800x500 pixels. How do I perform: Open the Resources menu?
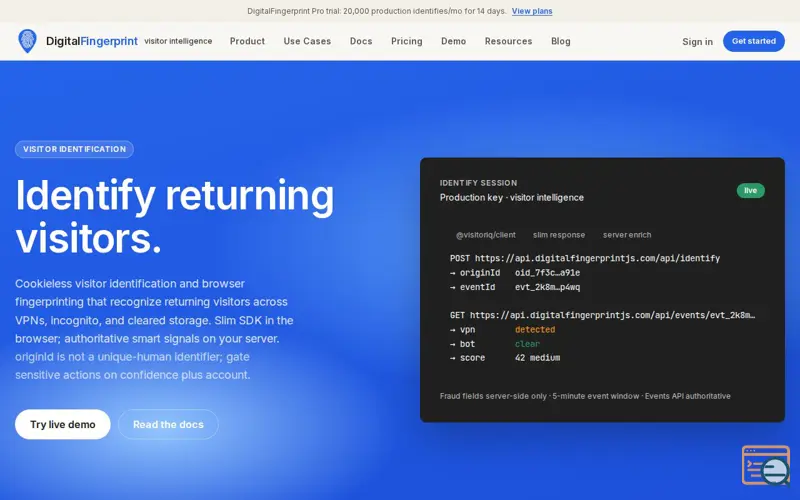[508, 41]
